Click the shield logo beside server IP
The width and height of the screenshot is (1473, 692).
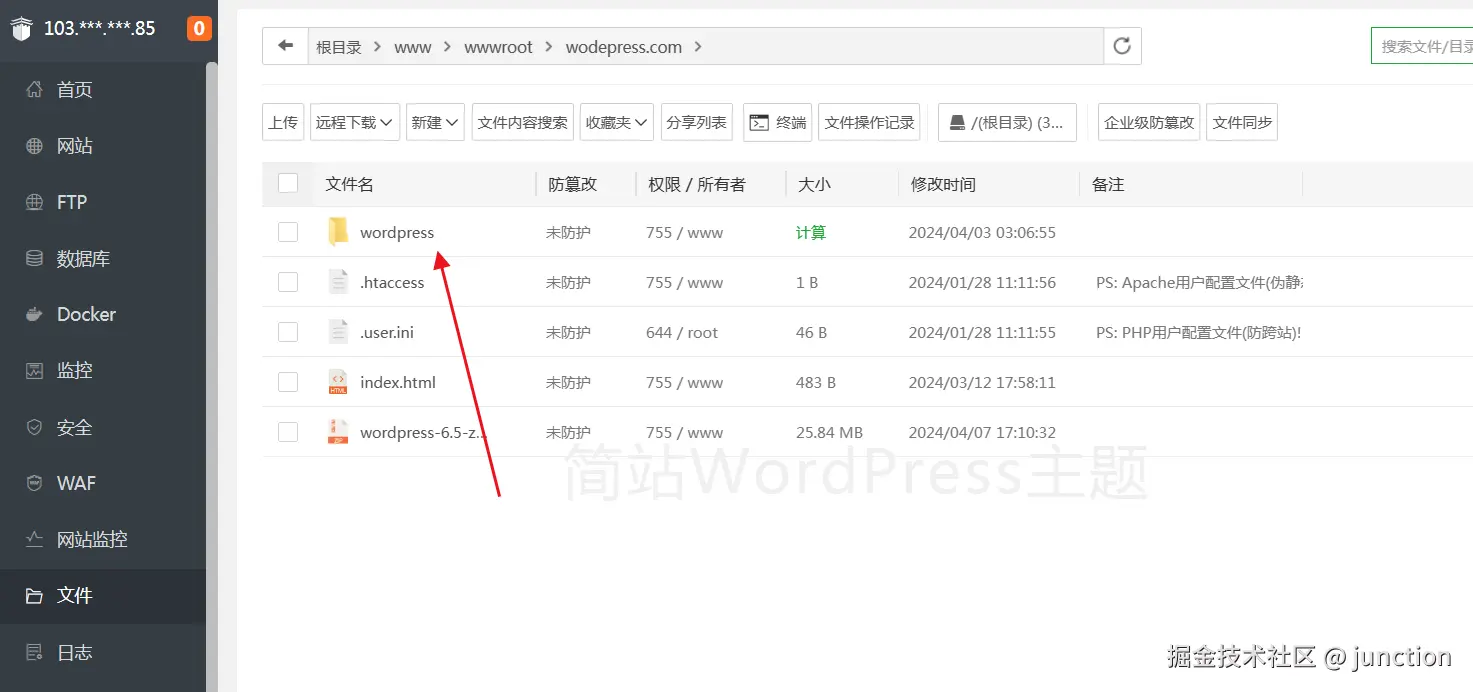[21, 28]
